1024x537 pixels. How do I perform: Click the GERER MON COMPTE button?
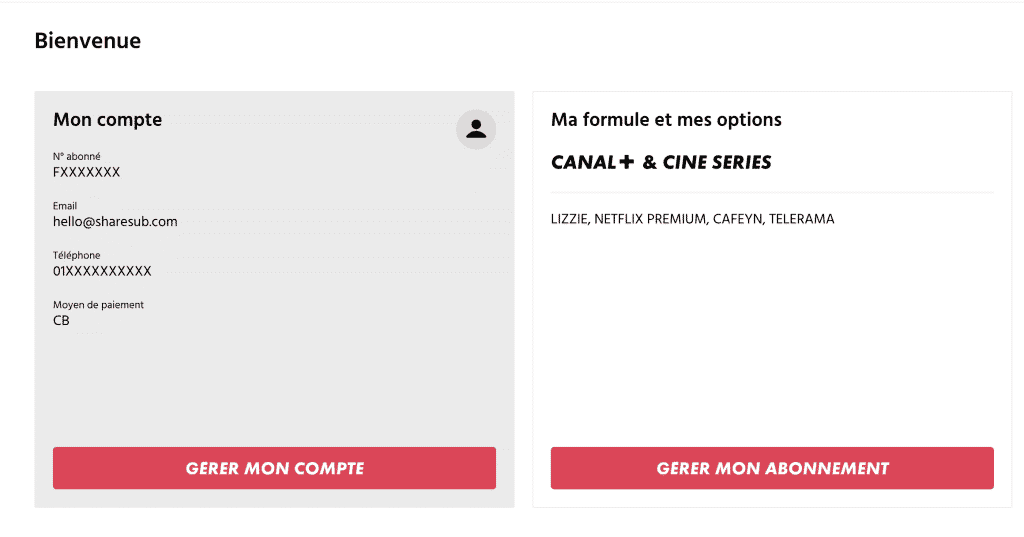point(274,468)
